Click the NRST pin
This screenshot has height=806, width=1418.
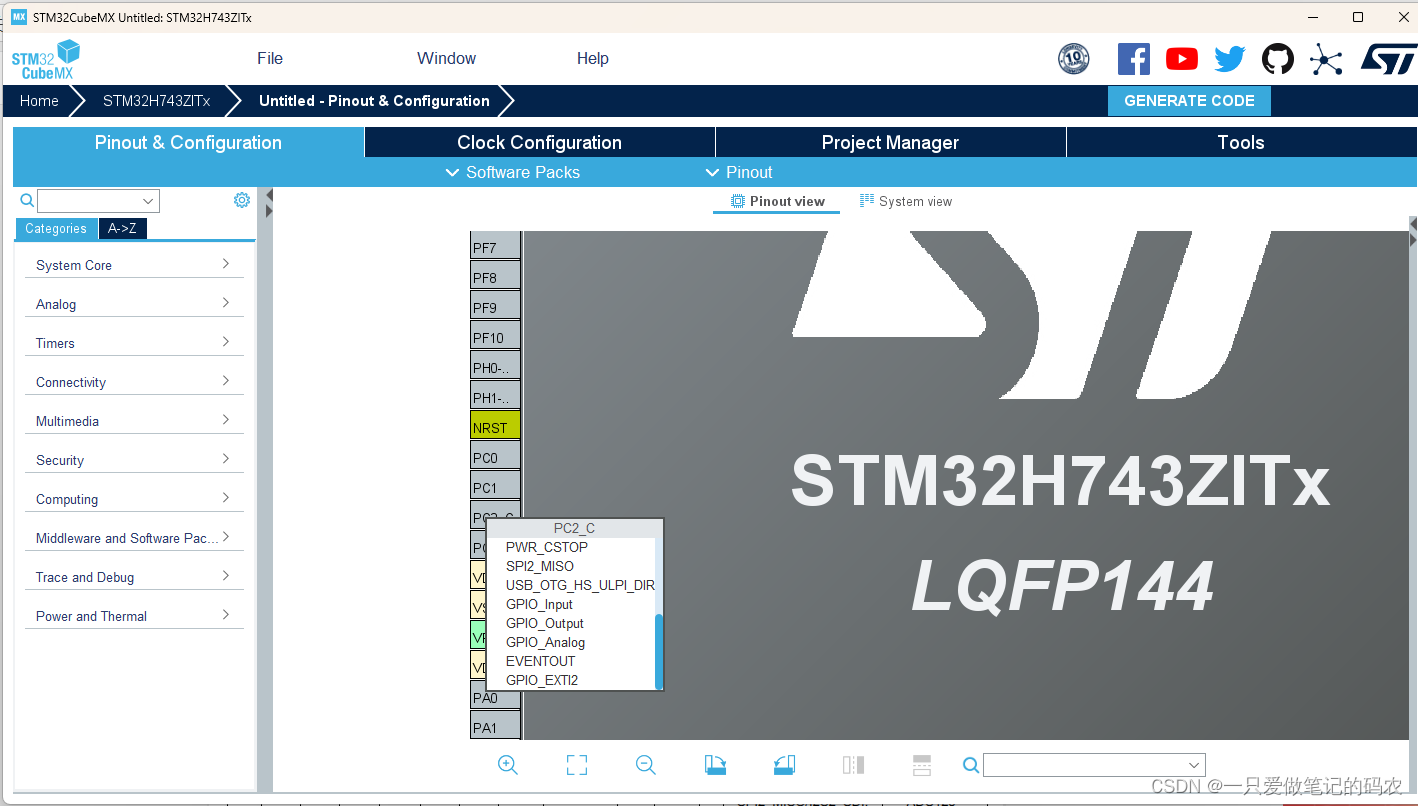click(495, 426)
